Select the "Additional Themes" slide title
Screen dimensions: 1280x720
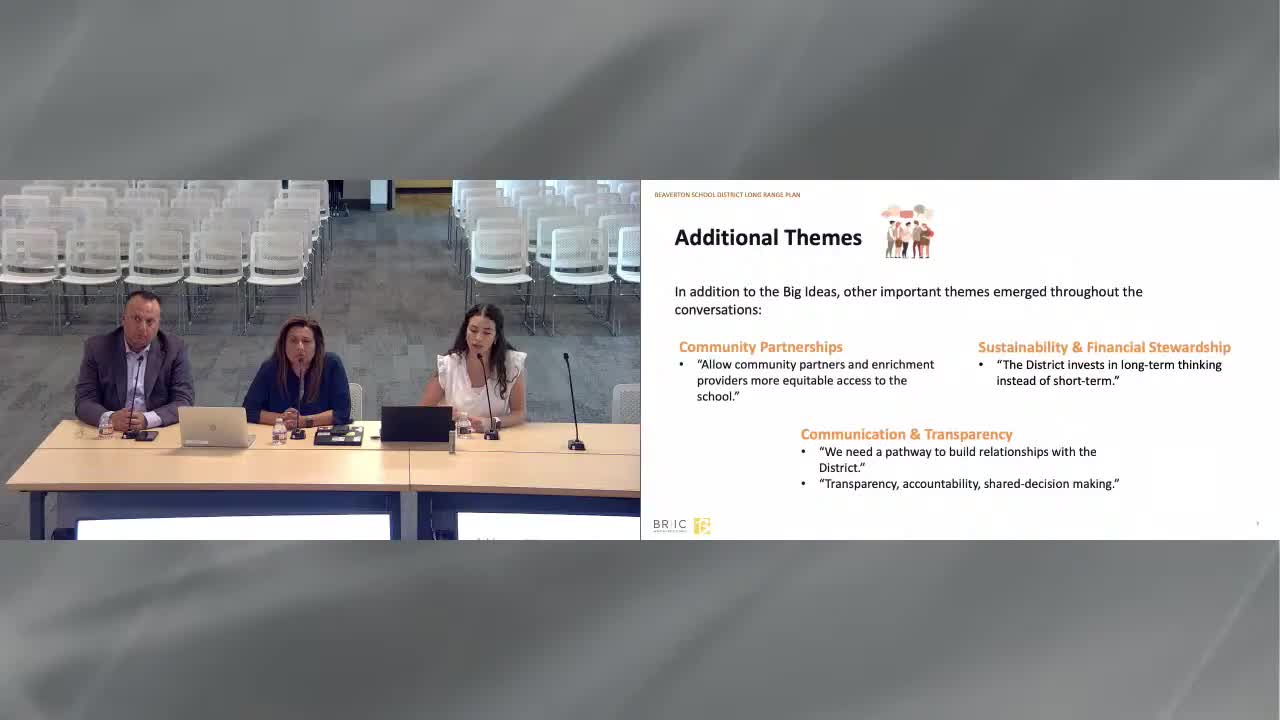point(768,237)
